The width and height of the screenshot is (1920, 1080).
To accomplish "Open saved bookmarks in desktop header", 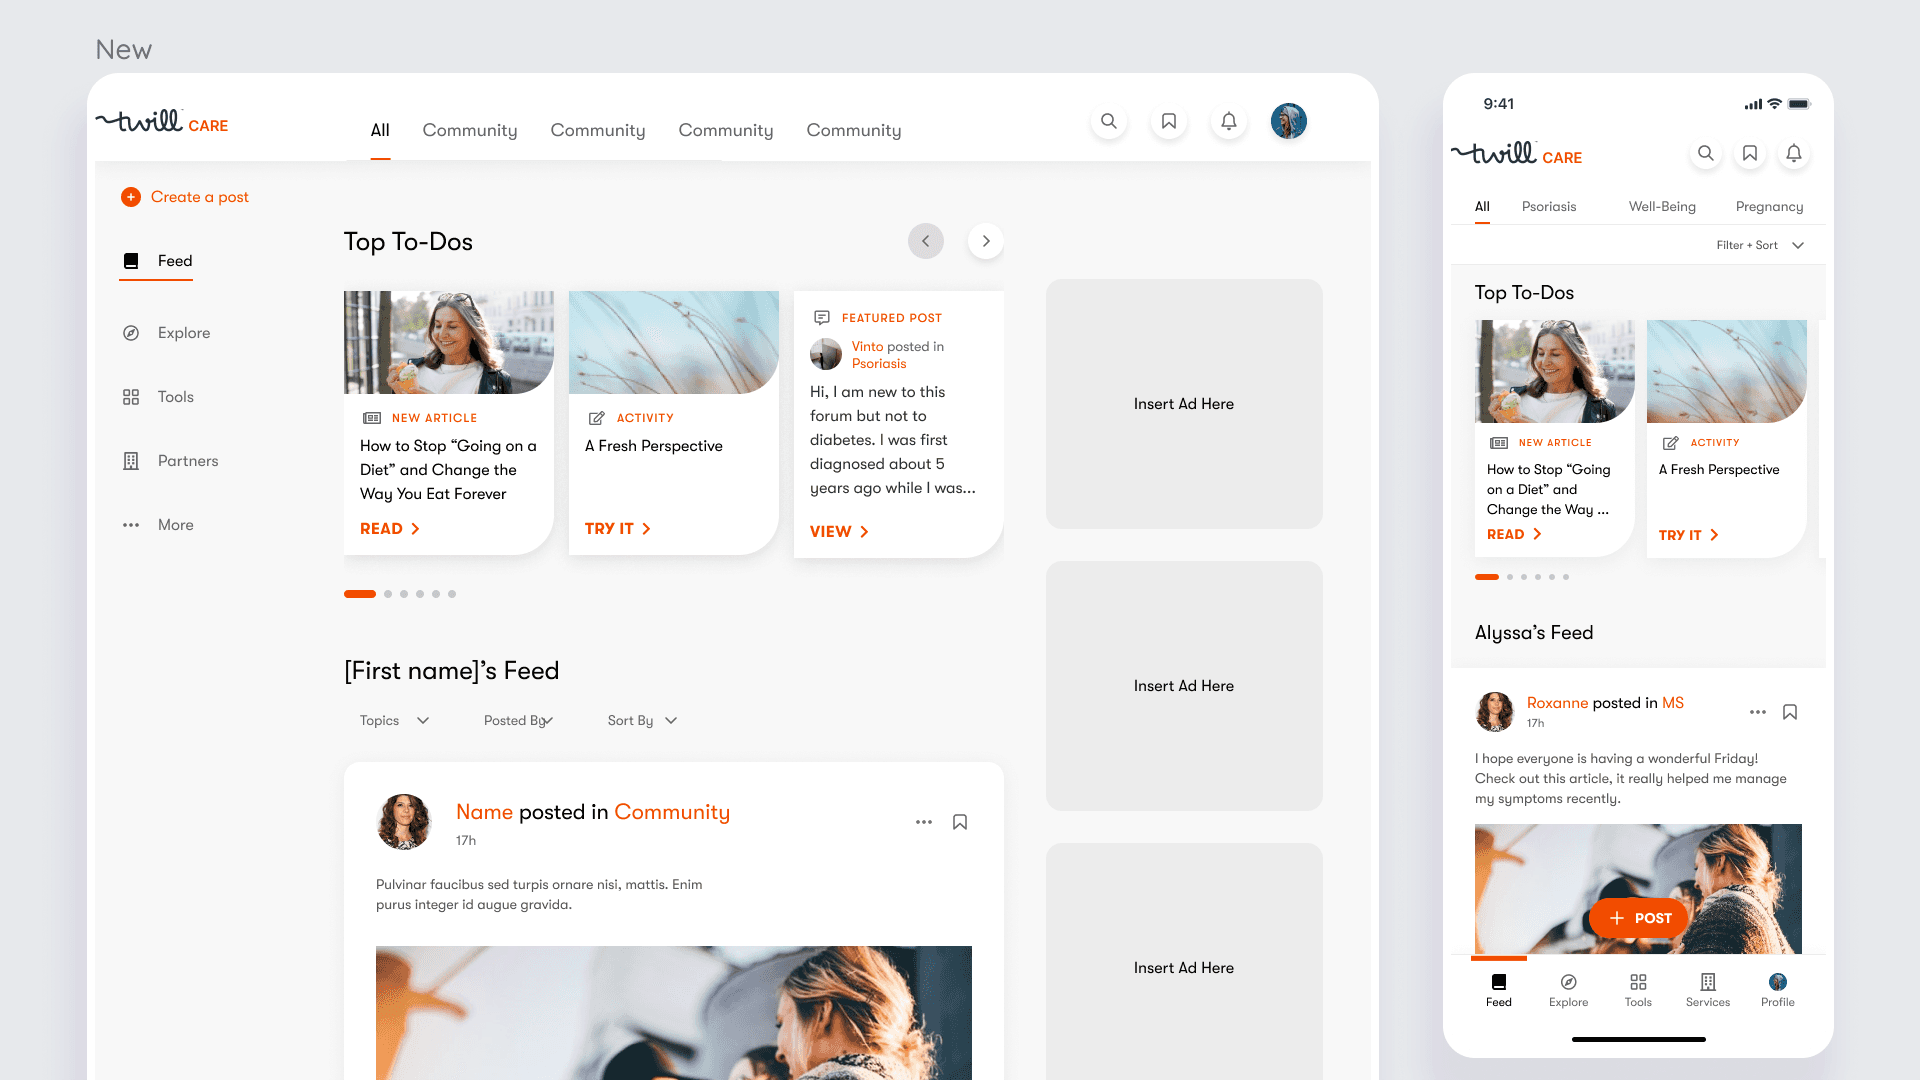I will point(1168,121).
